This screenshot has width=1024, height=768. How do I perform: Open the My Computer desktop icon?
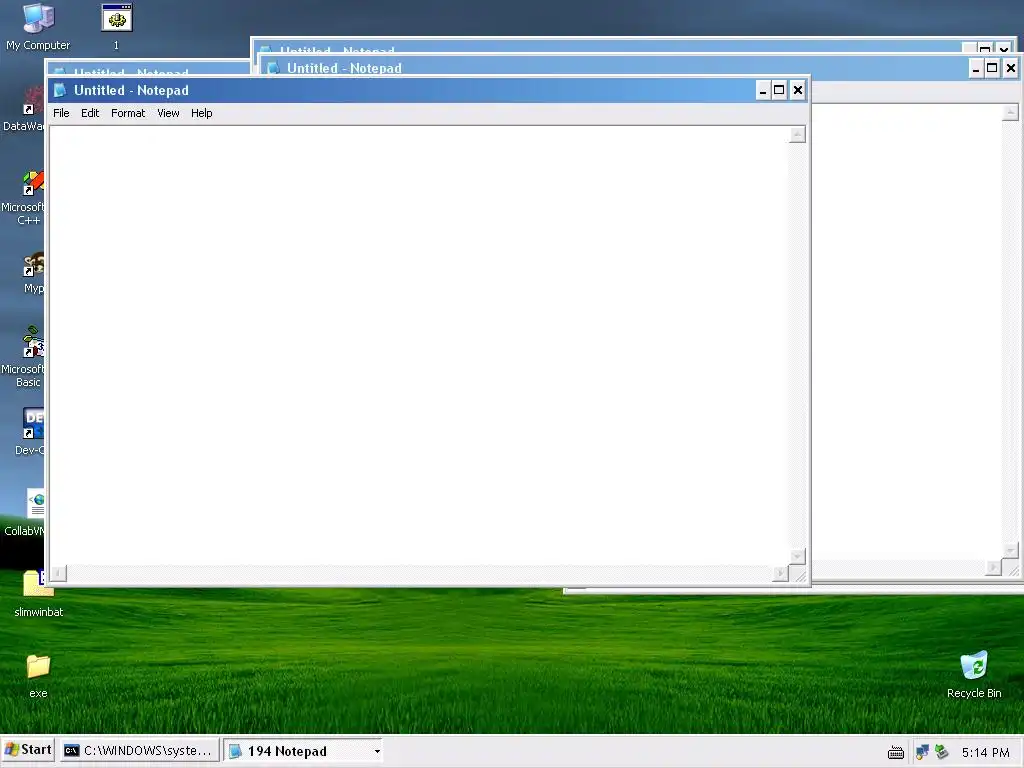click(x=38, y=27)
